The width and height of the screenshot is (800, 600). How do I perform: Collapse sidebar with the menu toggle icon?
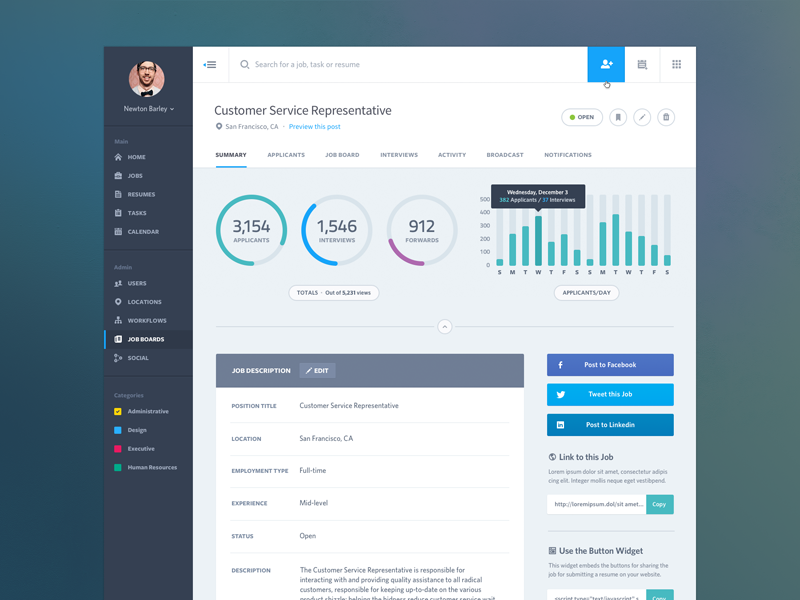210,65
